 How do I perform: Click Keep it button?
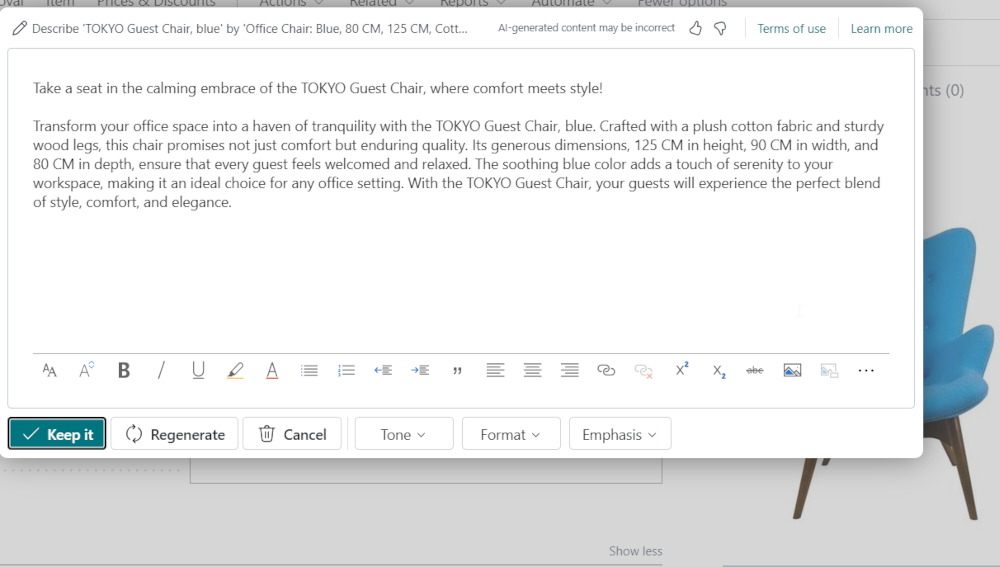point(57,434)
